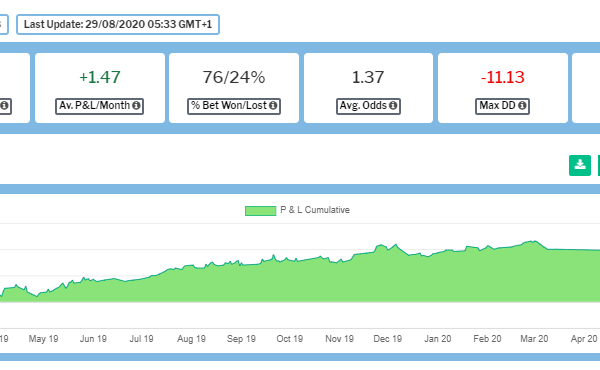Select the -11.13 max drawdown value
600x370 pixels.
pyautogui.click(x=503, y=77)
